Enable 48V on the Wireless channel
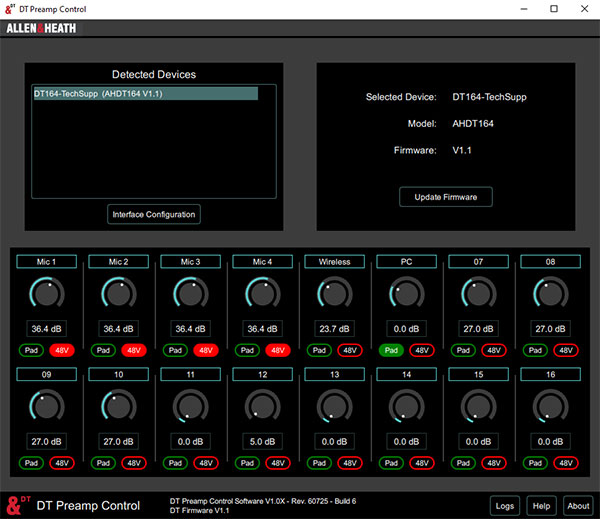This screenshot has height=519, width=600. [350, 350]
